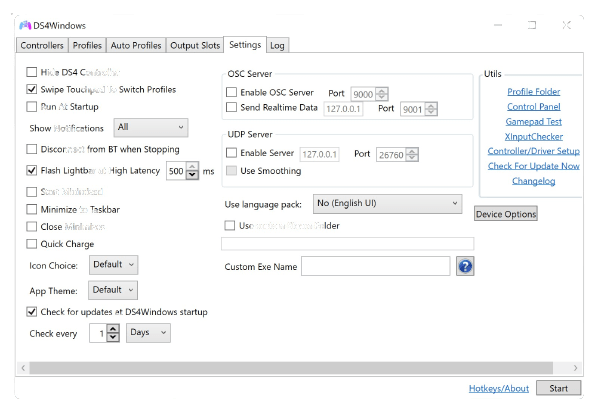Open the Control Panel link

pyautogui.click(x=534, y=107)
